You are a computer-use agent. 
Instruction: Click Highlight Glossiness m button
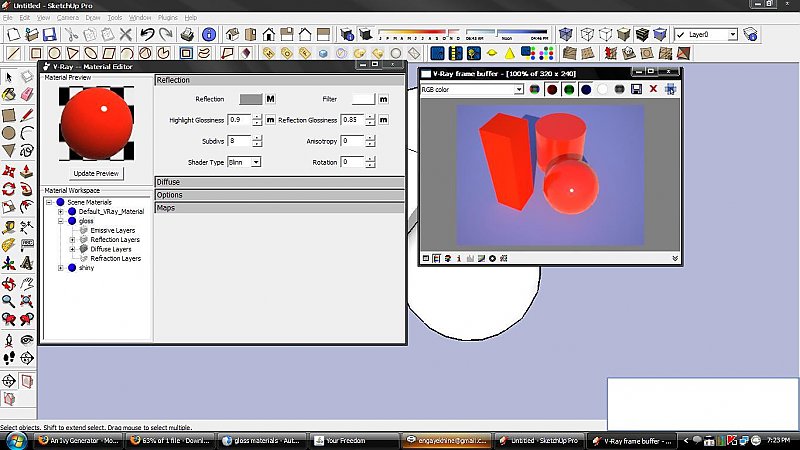click(x=270, y=120)
